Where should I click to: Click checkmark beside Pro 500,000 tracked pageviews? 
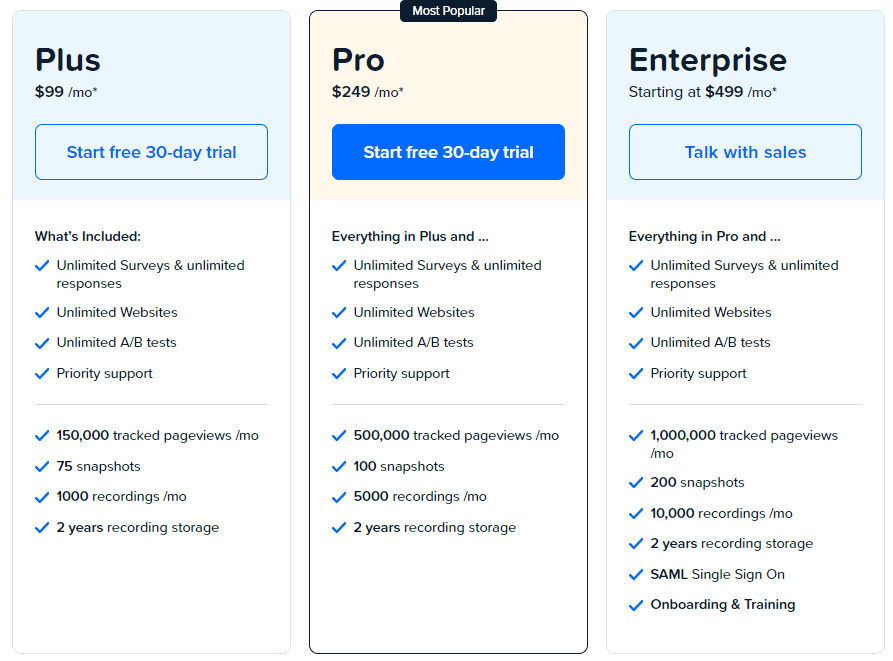339,436
